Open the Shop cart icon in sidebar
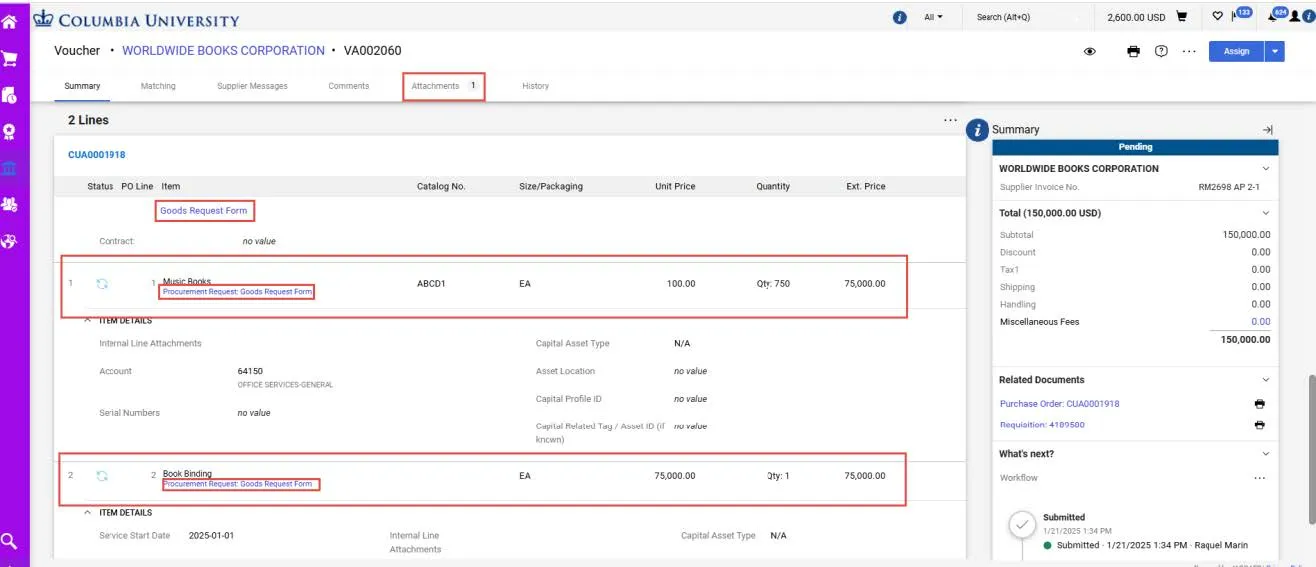Viewport: 1316px width, 567px height. pyautogui.click(x=9, y=58)
